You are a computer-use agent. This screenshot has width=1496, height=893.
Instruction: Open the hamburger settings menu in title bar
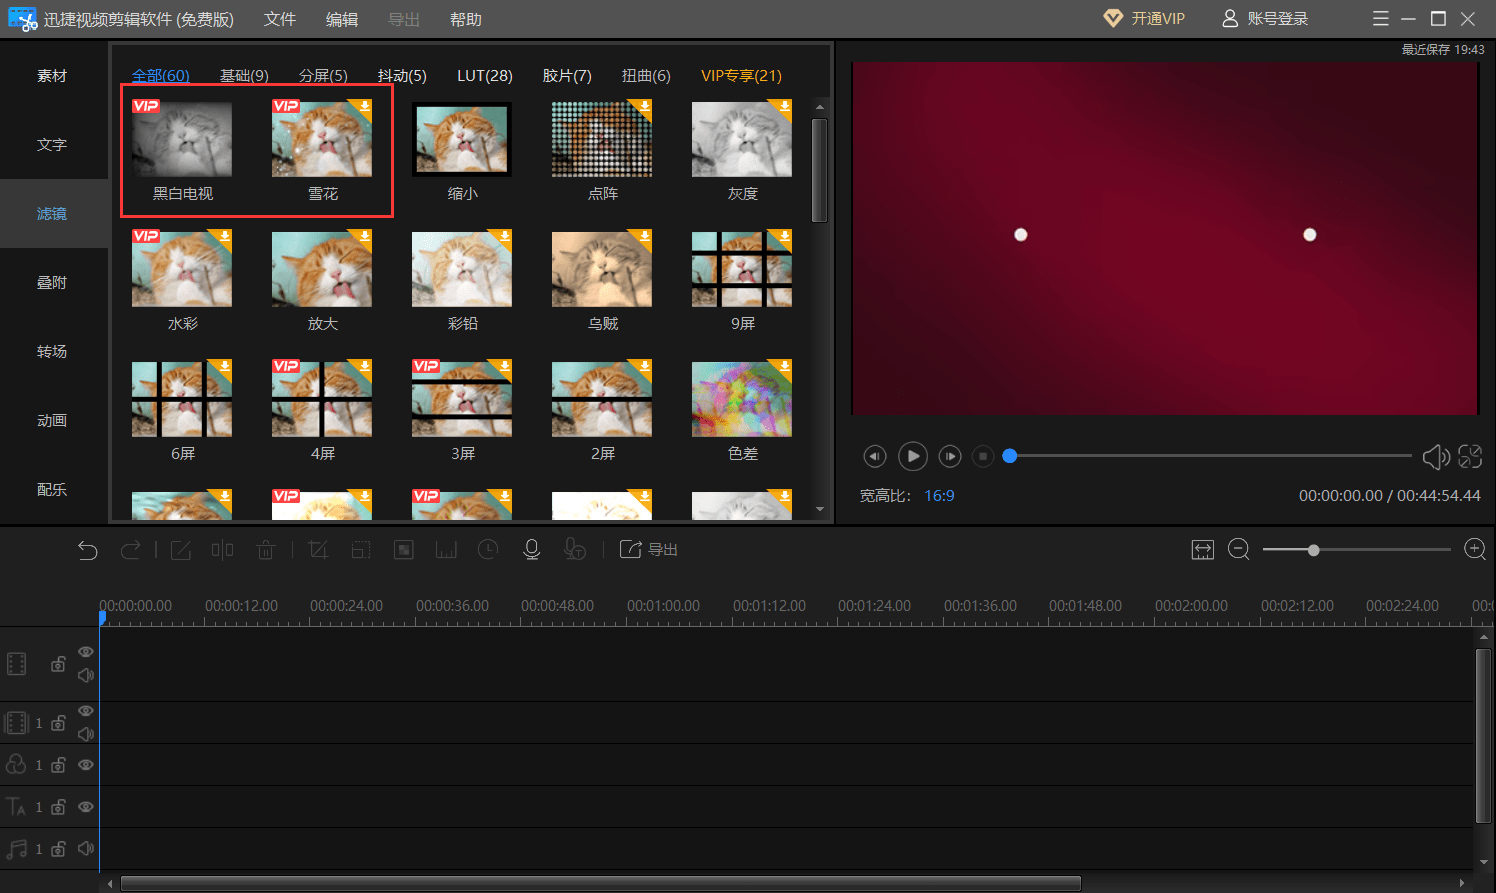pyautogui.click(x=1381, y=19)
